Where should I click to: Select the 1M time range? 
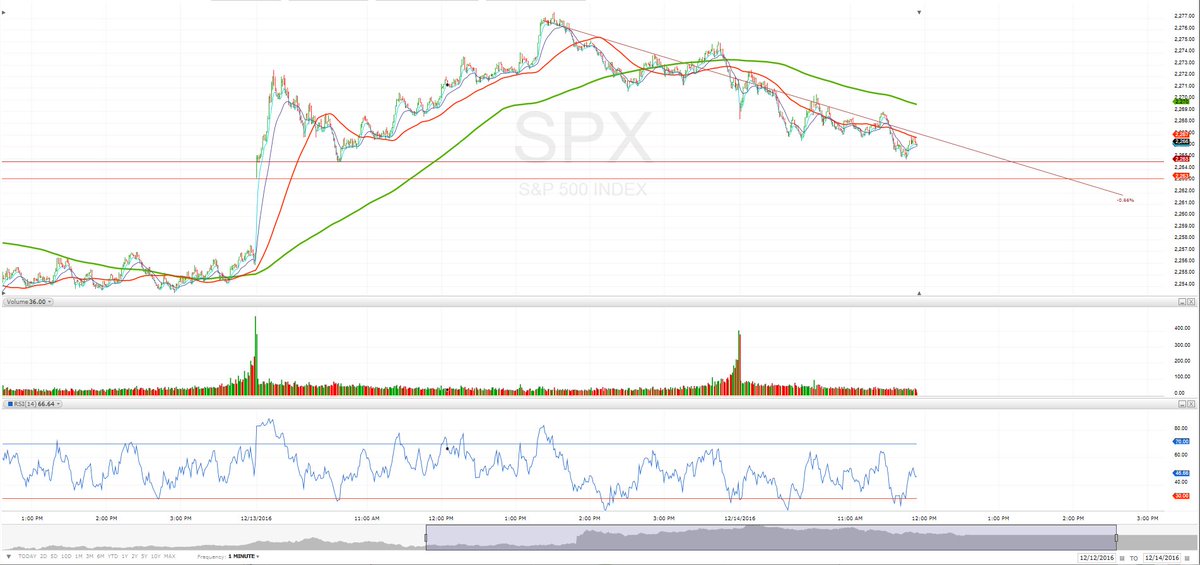click(x=79, y=556)
